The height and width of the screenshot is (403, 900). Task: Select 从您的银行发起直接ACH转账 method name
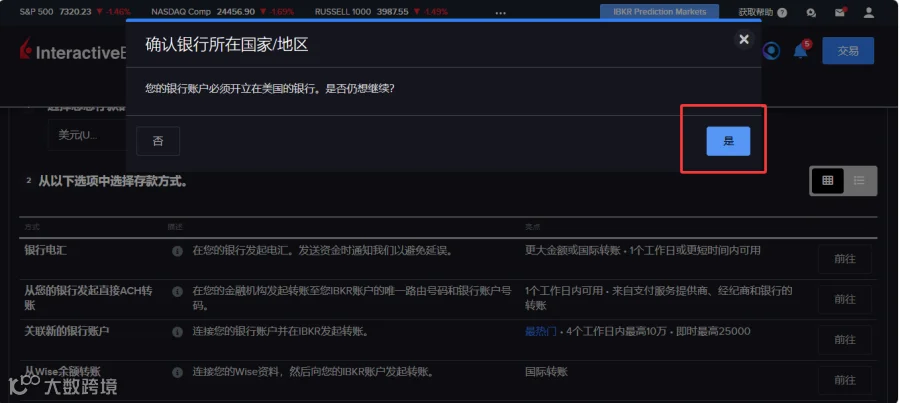[x=88, y=298]
